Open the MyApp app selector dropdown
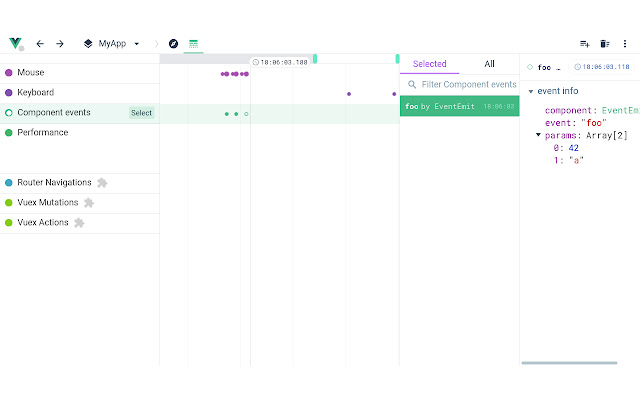 click(112, 44)
